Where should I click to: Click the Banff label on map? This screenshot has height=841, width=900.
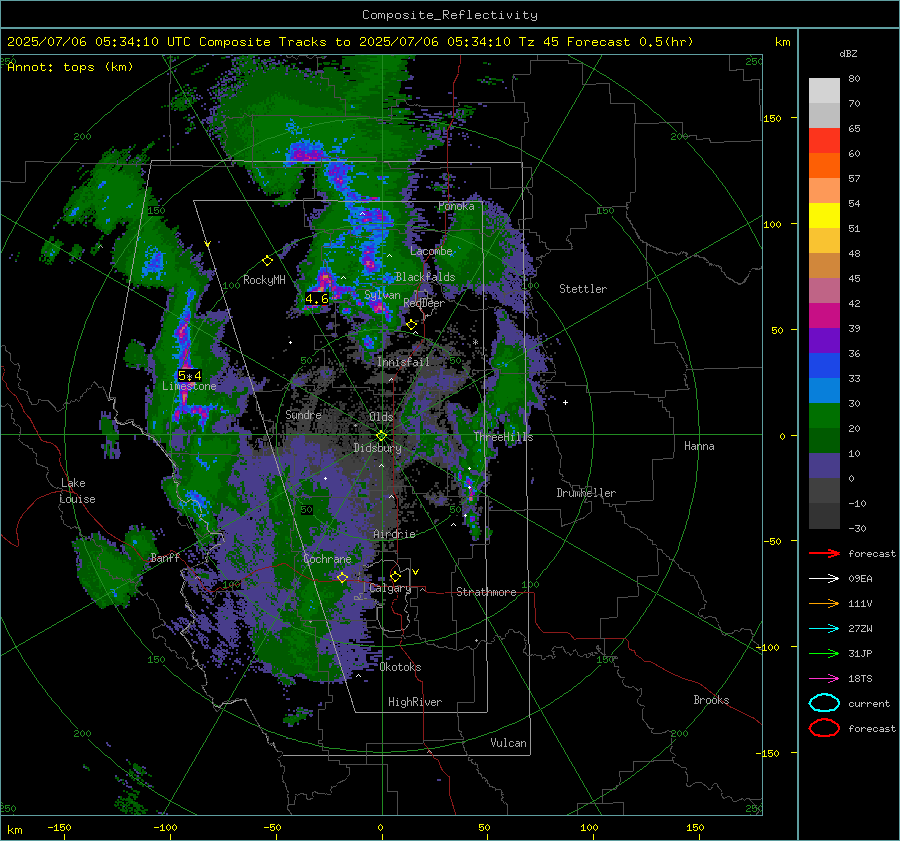(x=165, y=557)
